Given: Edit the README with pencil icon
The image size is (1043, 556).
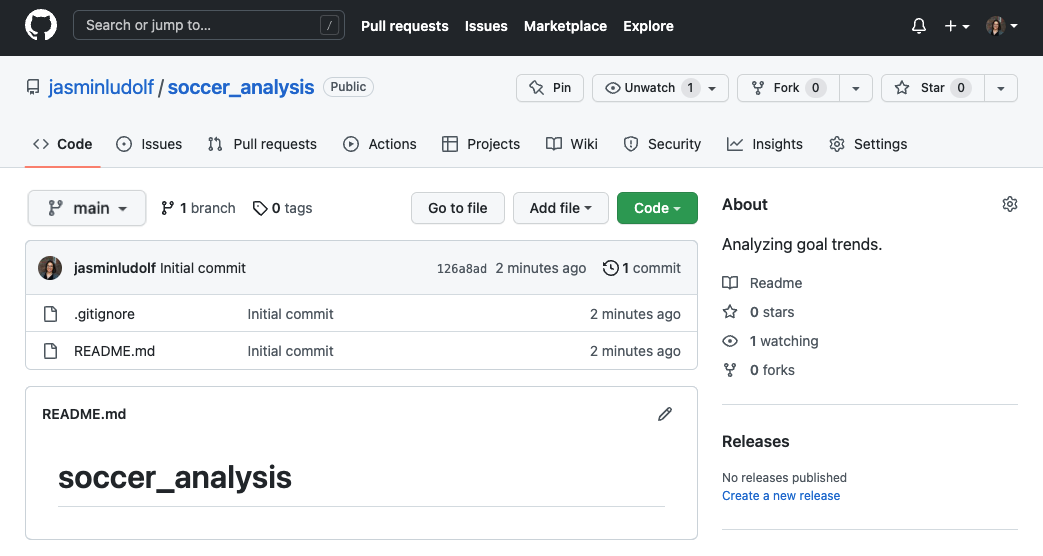Looking at the screenshot, I should pyautogui.click(x=665, y=414).
